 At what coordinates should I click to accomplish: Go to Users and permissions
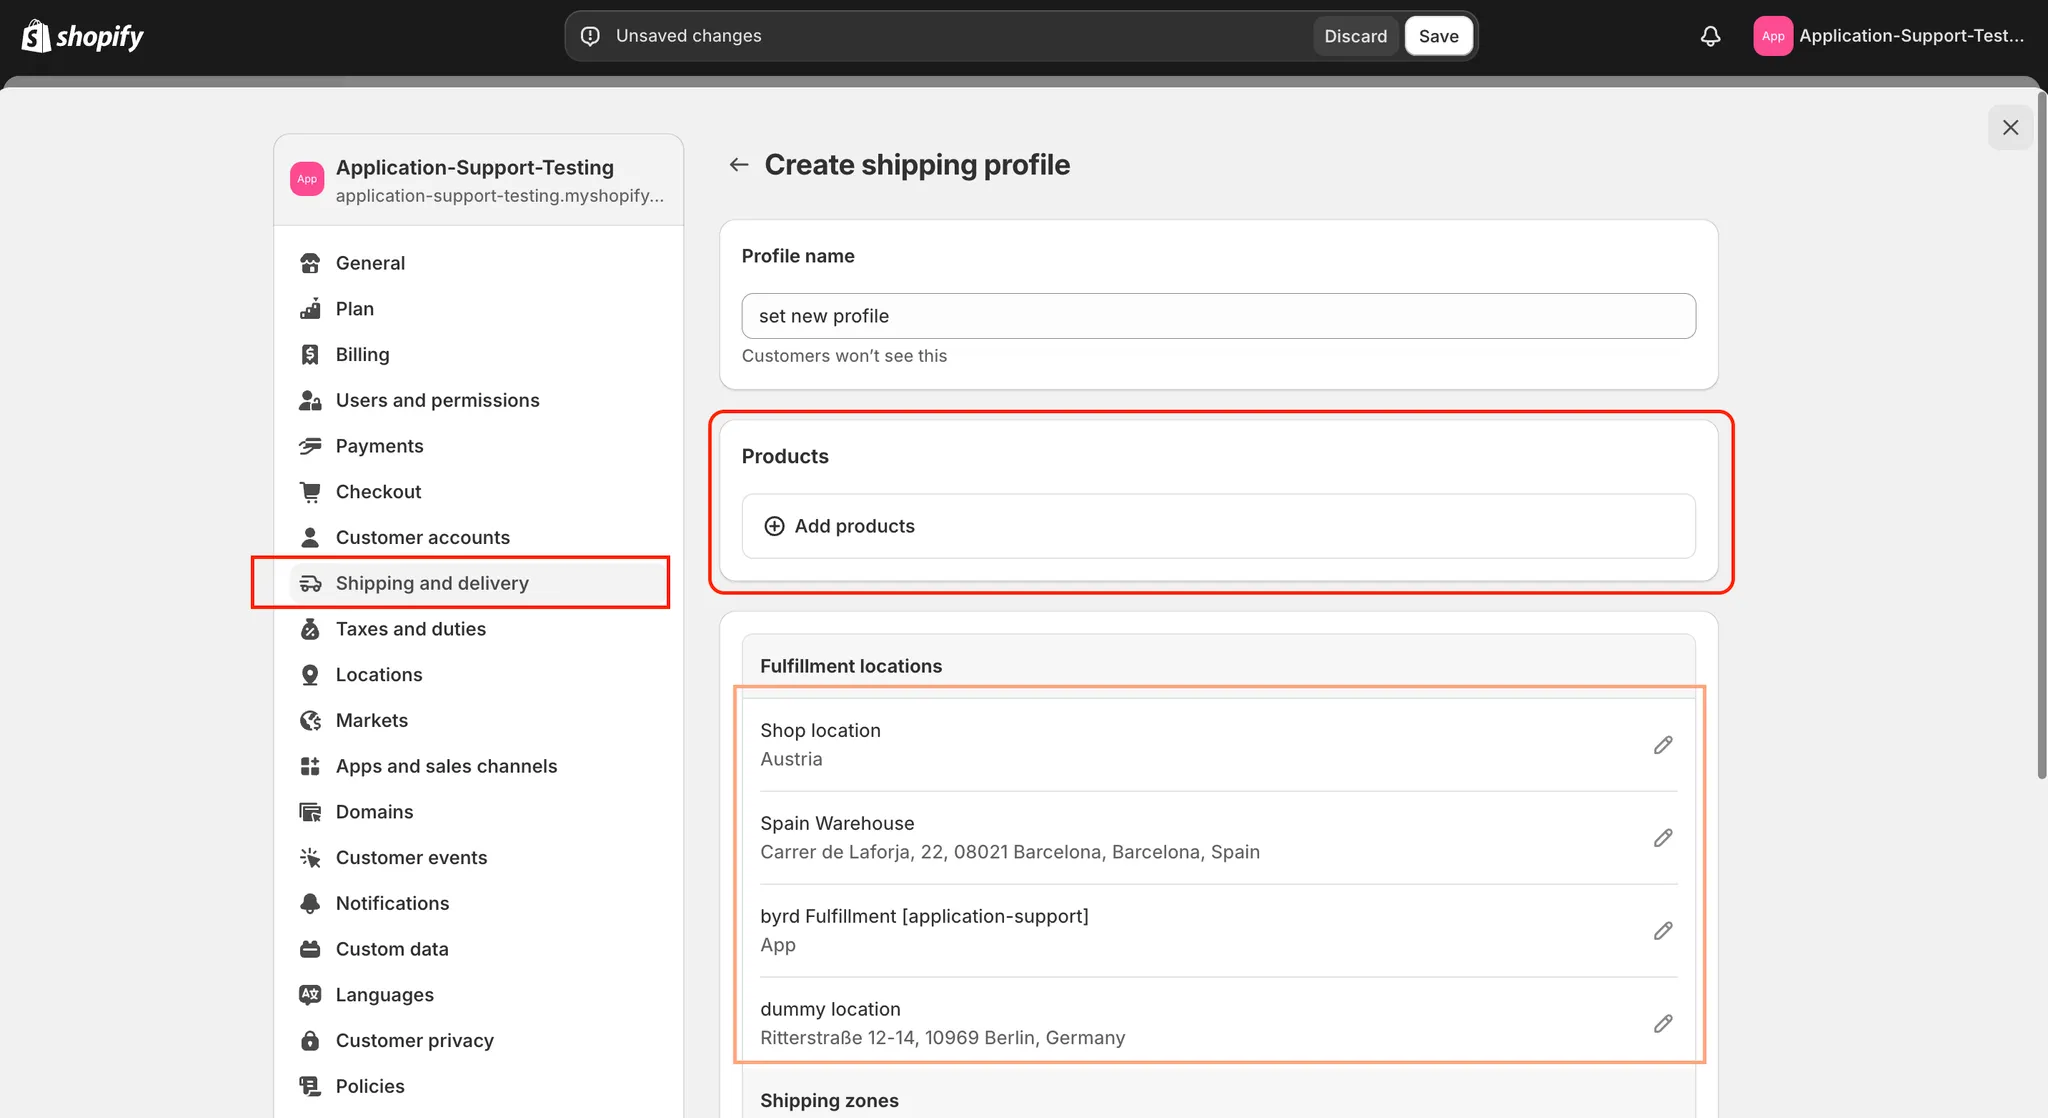click(x=437, y=400)
